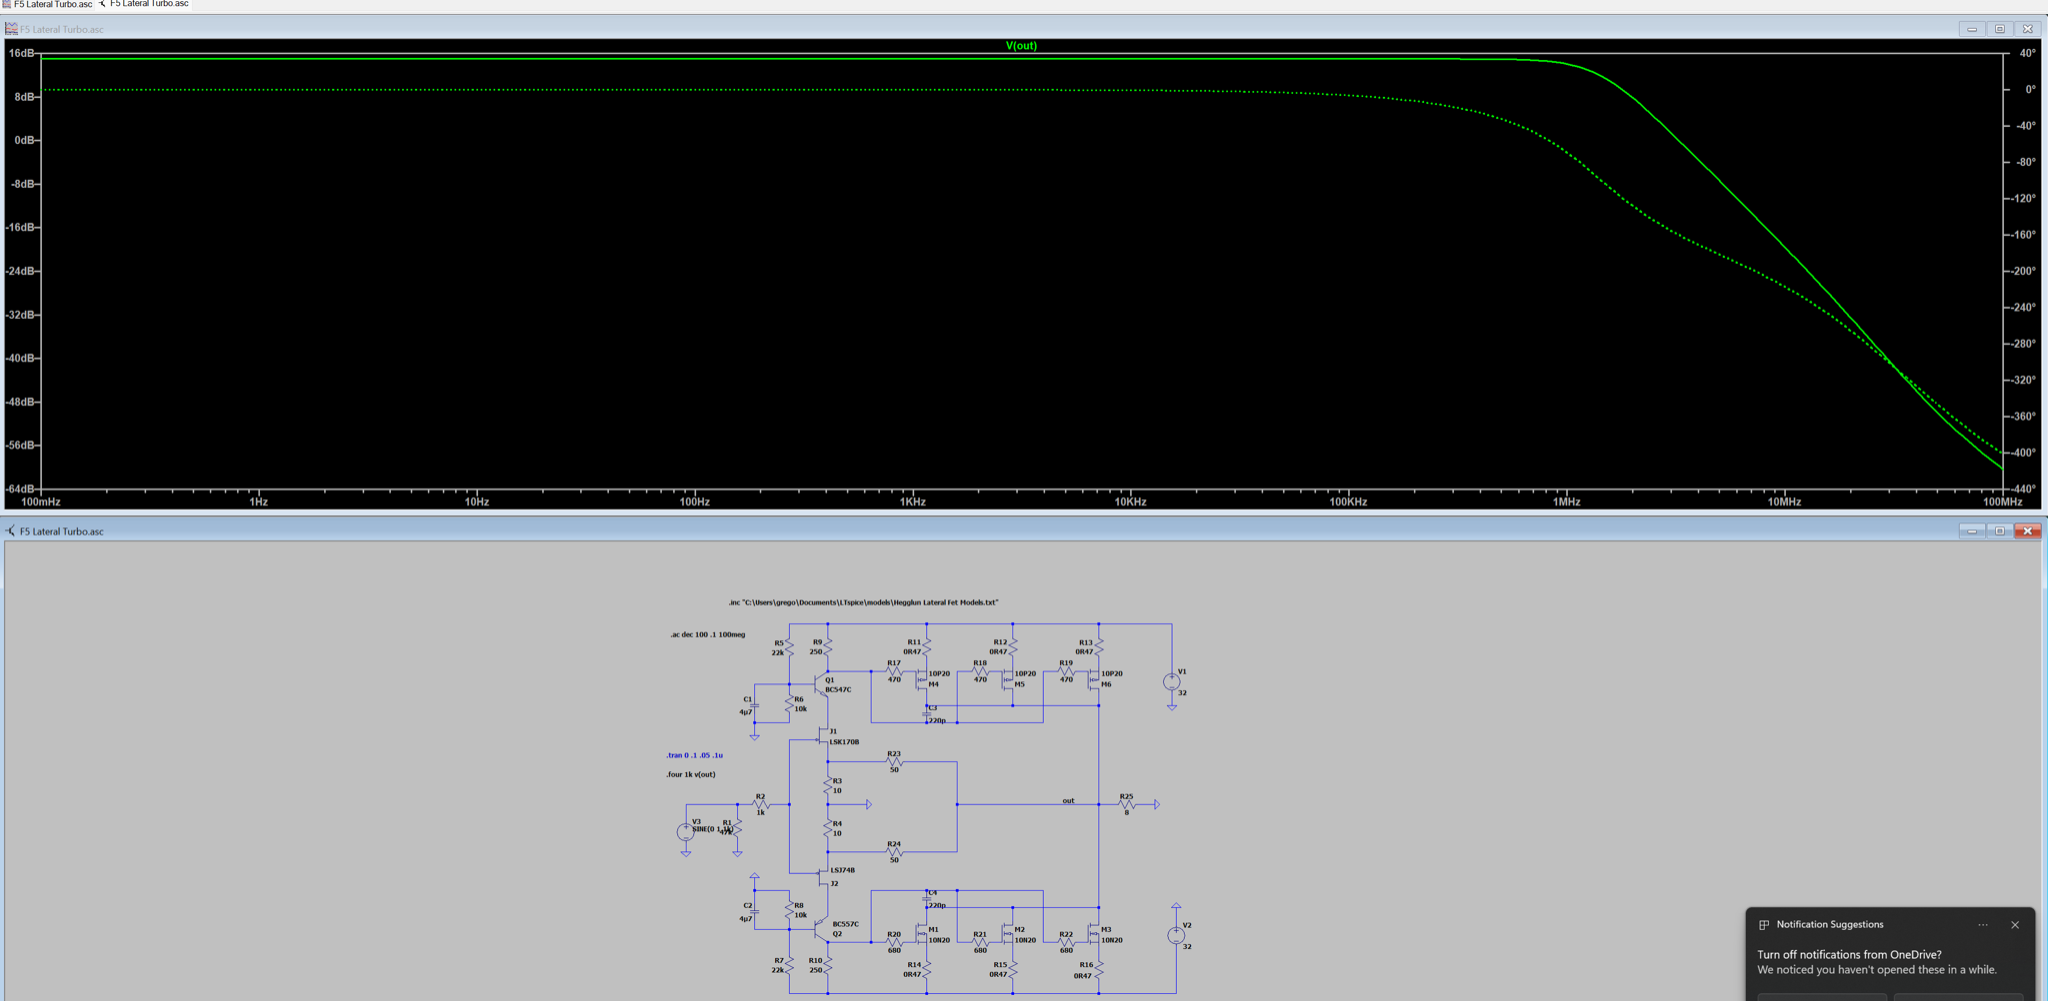Viewport: 2048px width, 1001px height.
Task: Click the '.ac dec 100 .1 100meg' directive
Action: point(707,634)
